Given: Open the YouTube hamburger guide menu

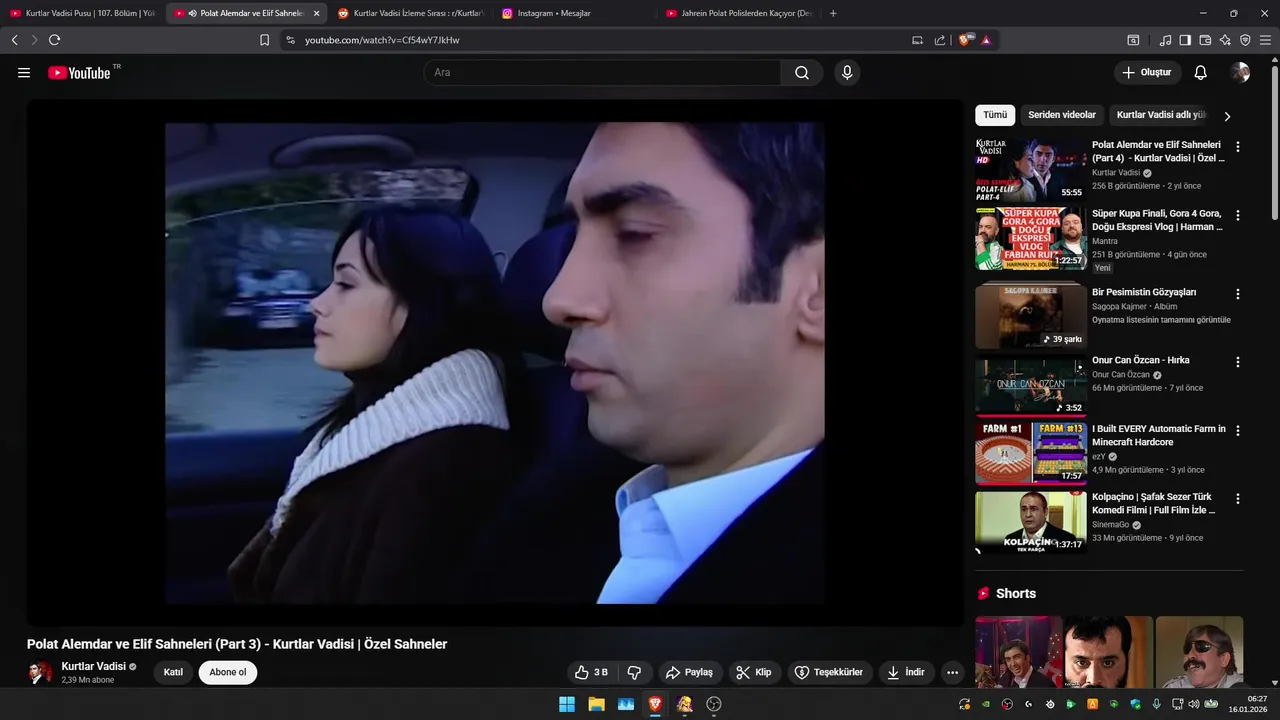Looking at the screenshot, I should pyautogui.click(x=24, y=73).
